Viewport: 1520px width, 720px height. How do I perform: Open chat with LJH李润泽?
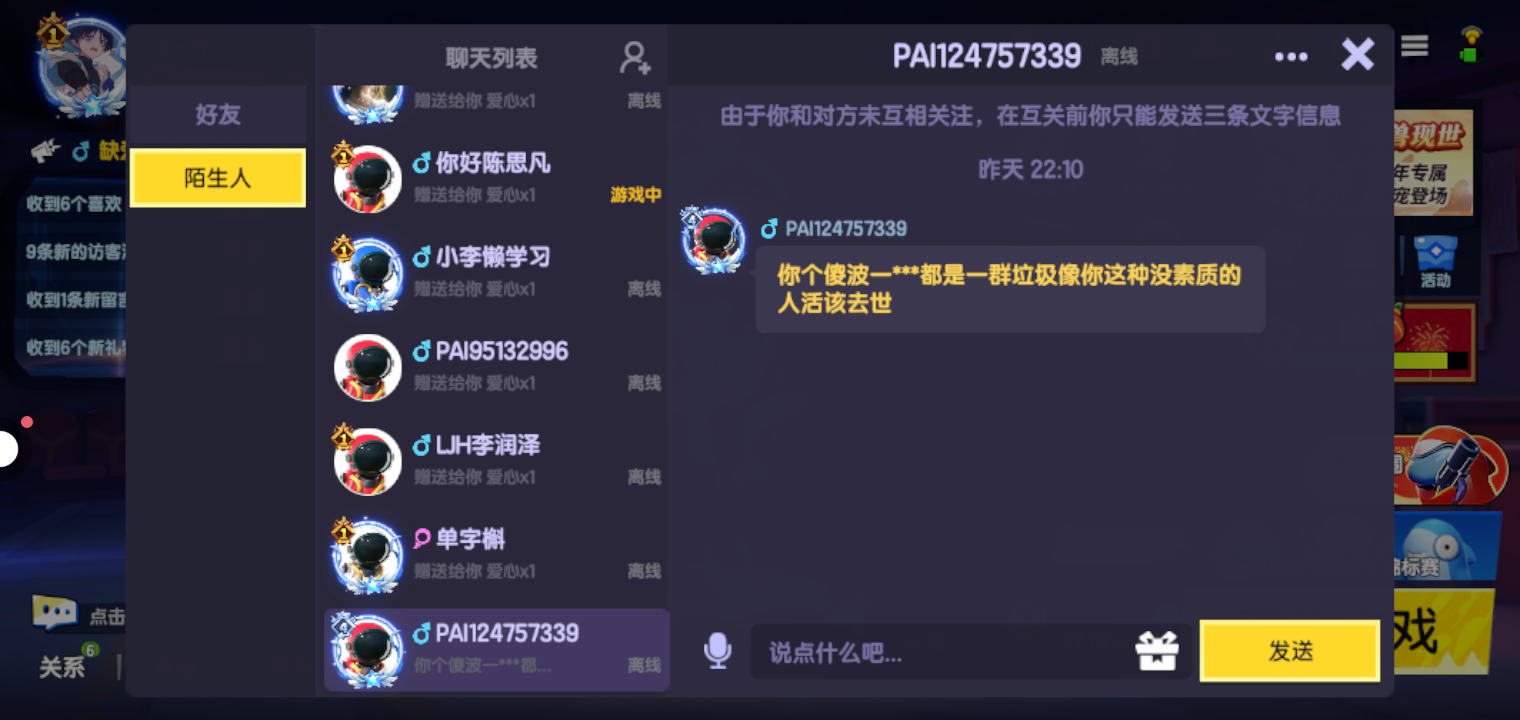pyautogui.click(x=497, y=460)
